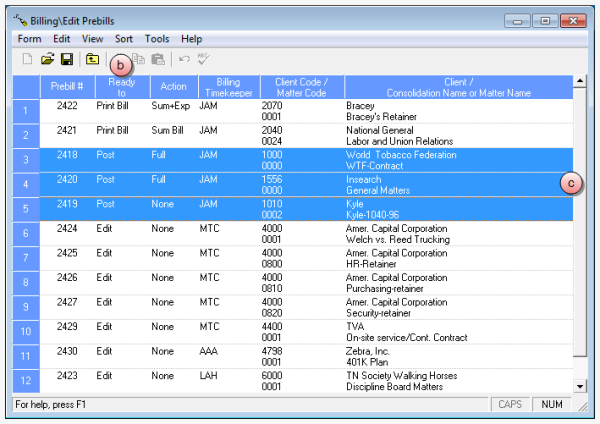Open the Tools menu
600x424 pixels.
(x=157, y=38)
